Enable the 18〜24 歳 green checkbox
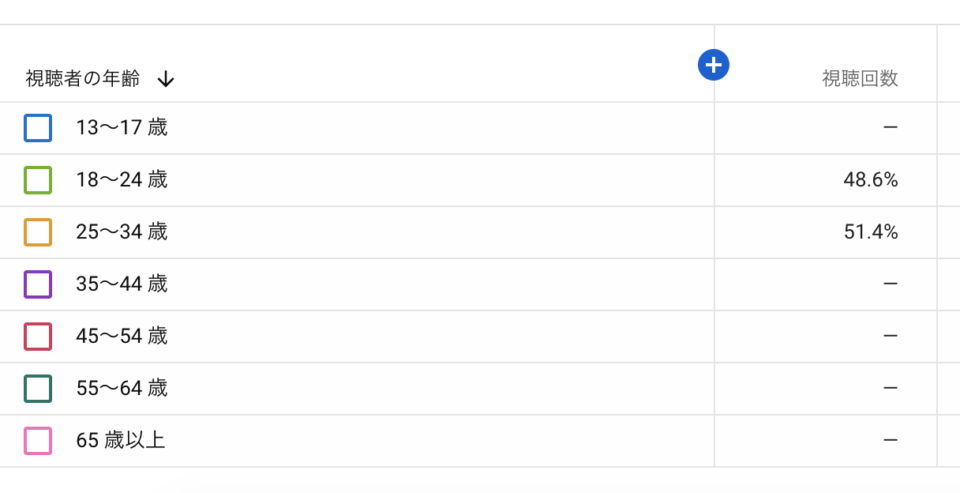960x493 pixels. [x=38, y=180]
